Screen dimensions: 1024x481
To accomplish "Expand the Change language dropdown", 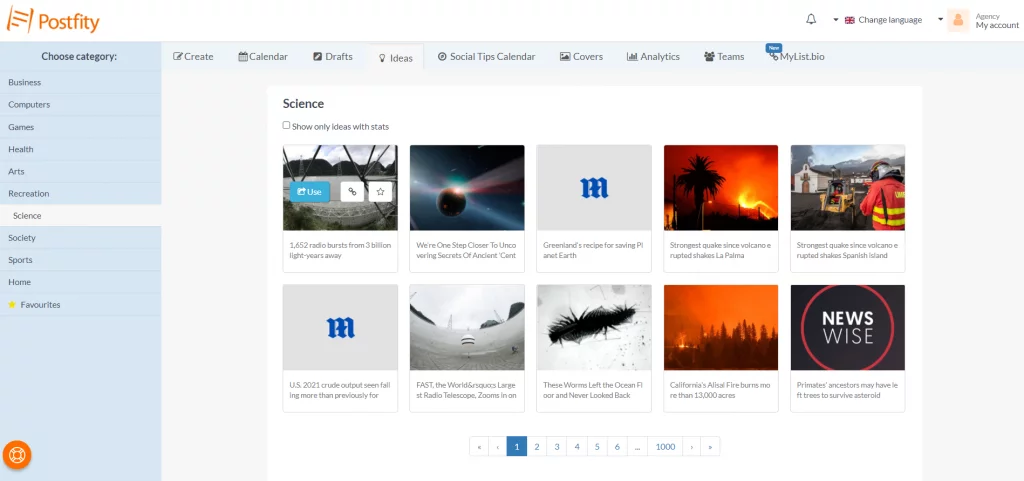I will point(878,20).
